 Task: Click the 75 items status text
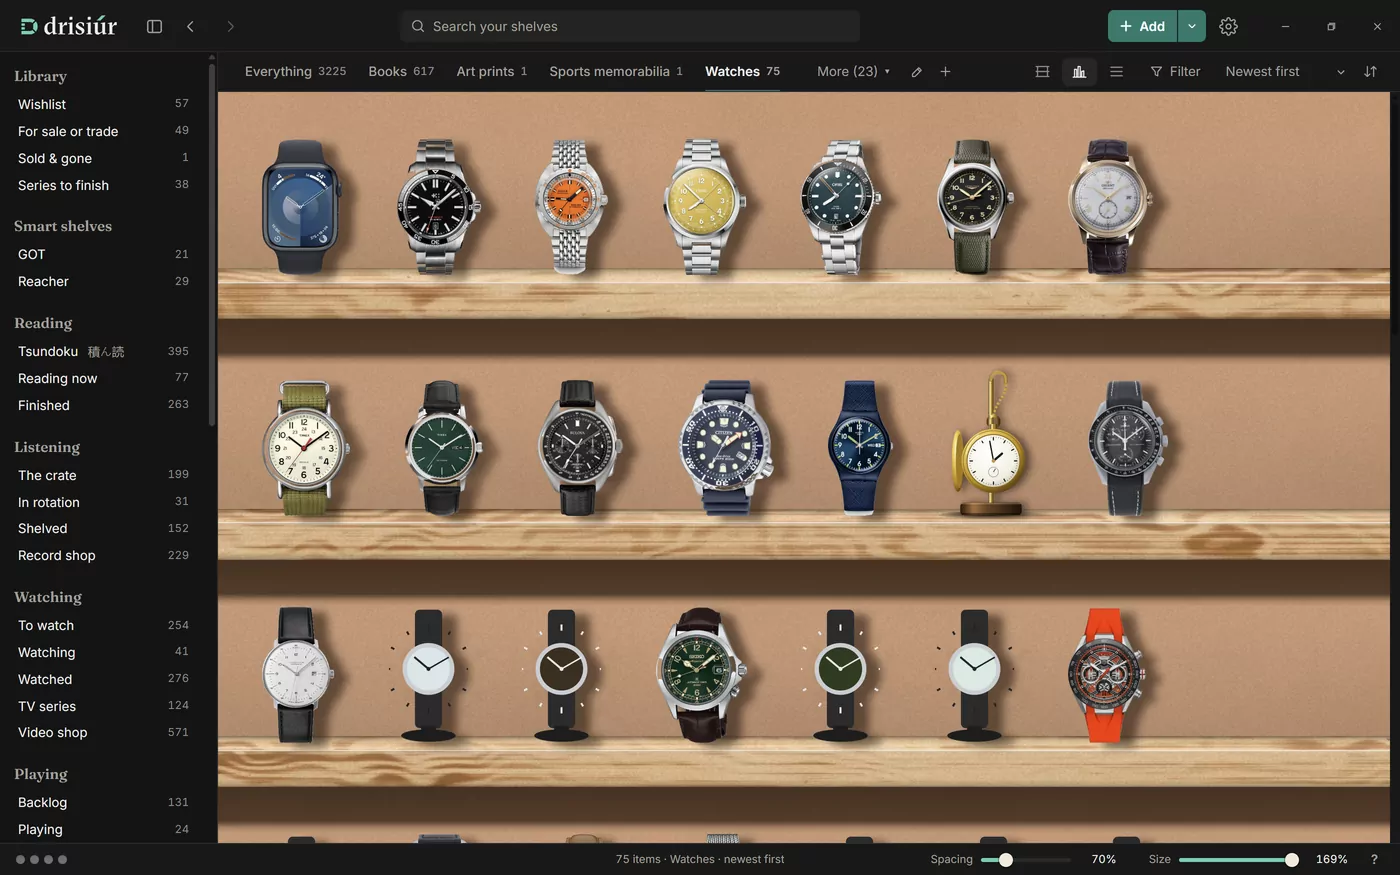pyautogui.click(x=700, y=859)
